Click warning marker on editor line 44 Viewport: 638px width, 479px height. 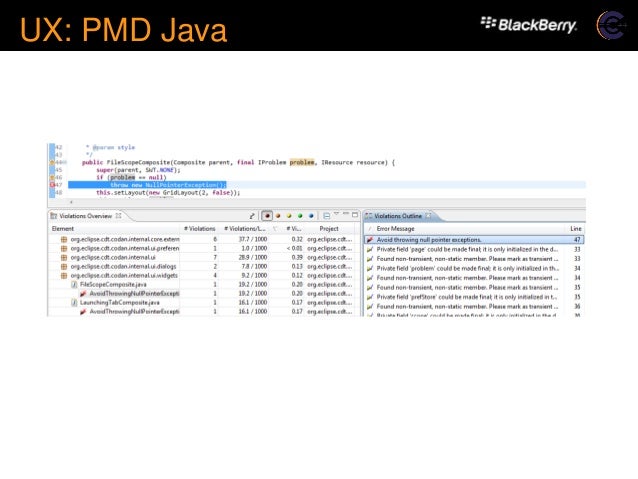(52, 162)
